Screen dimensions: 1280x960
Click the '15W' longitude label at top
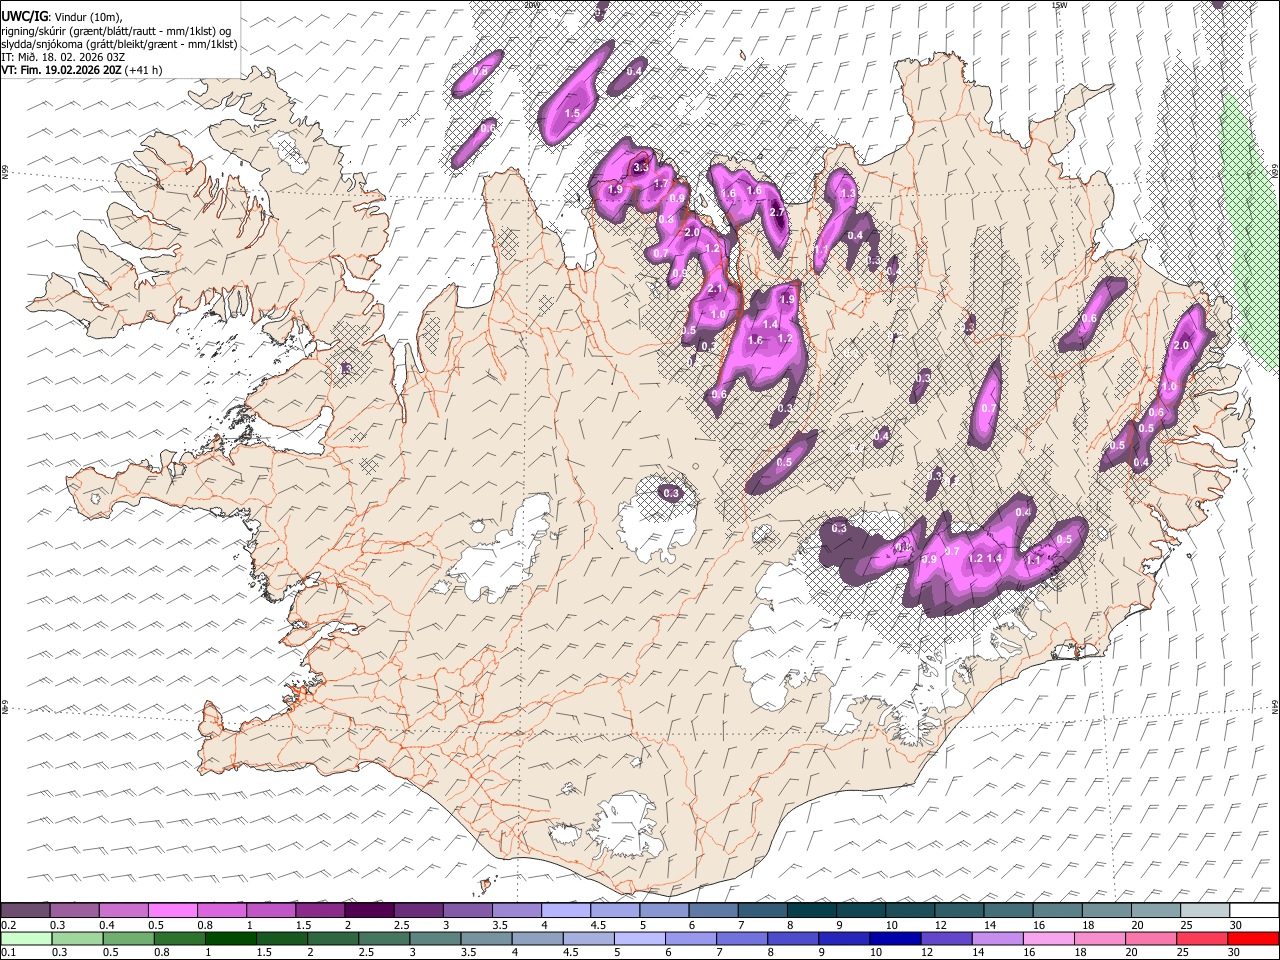pyautogui.click(x=1058, y=5)
